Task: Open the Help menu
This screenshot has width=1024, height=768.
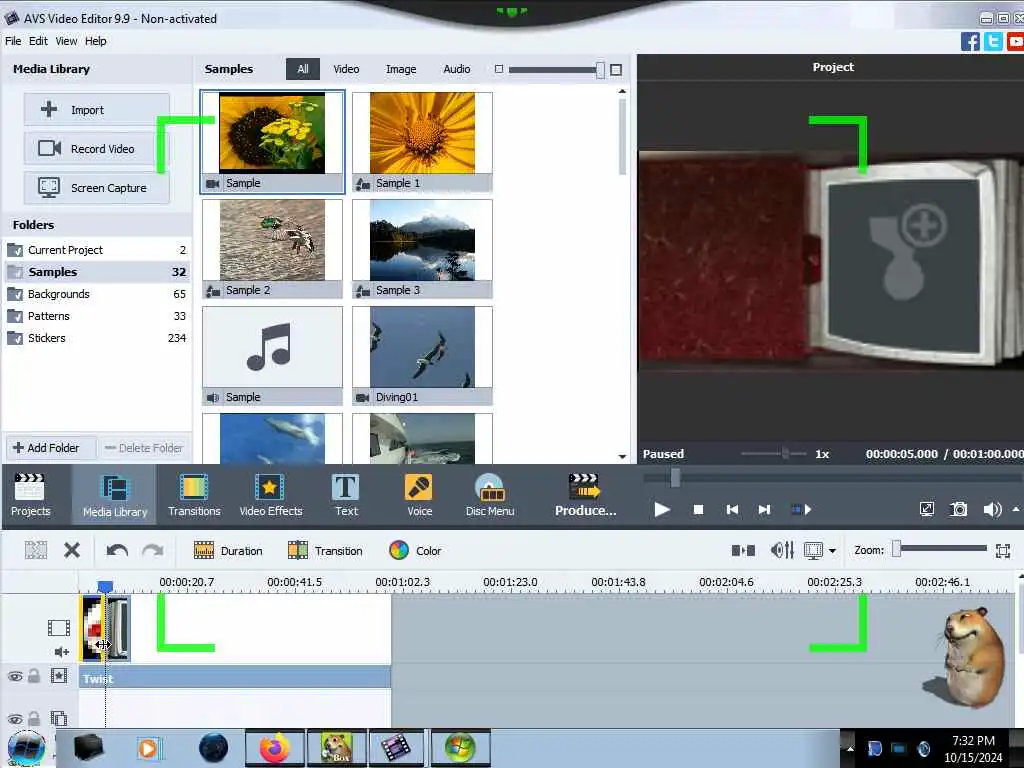Action: click(x=95, y=41)
